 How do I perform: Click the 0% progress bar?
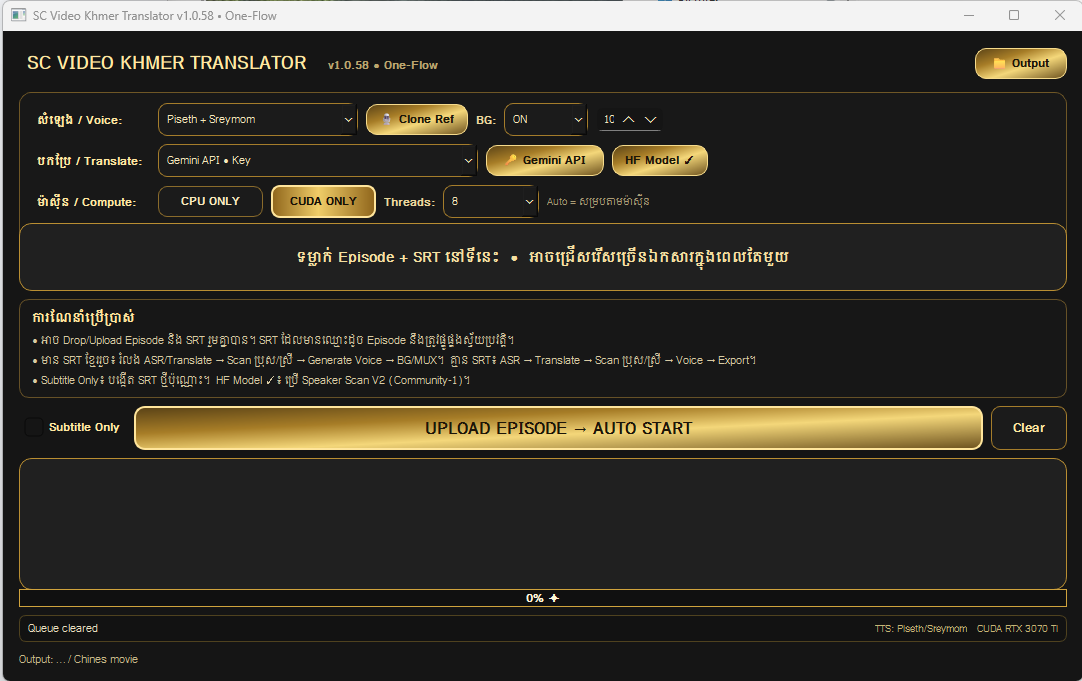pos(543,598)
